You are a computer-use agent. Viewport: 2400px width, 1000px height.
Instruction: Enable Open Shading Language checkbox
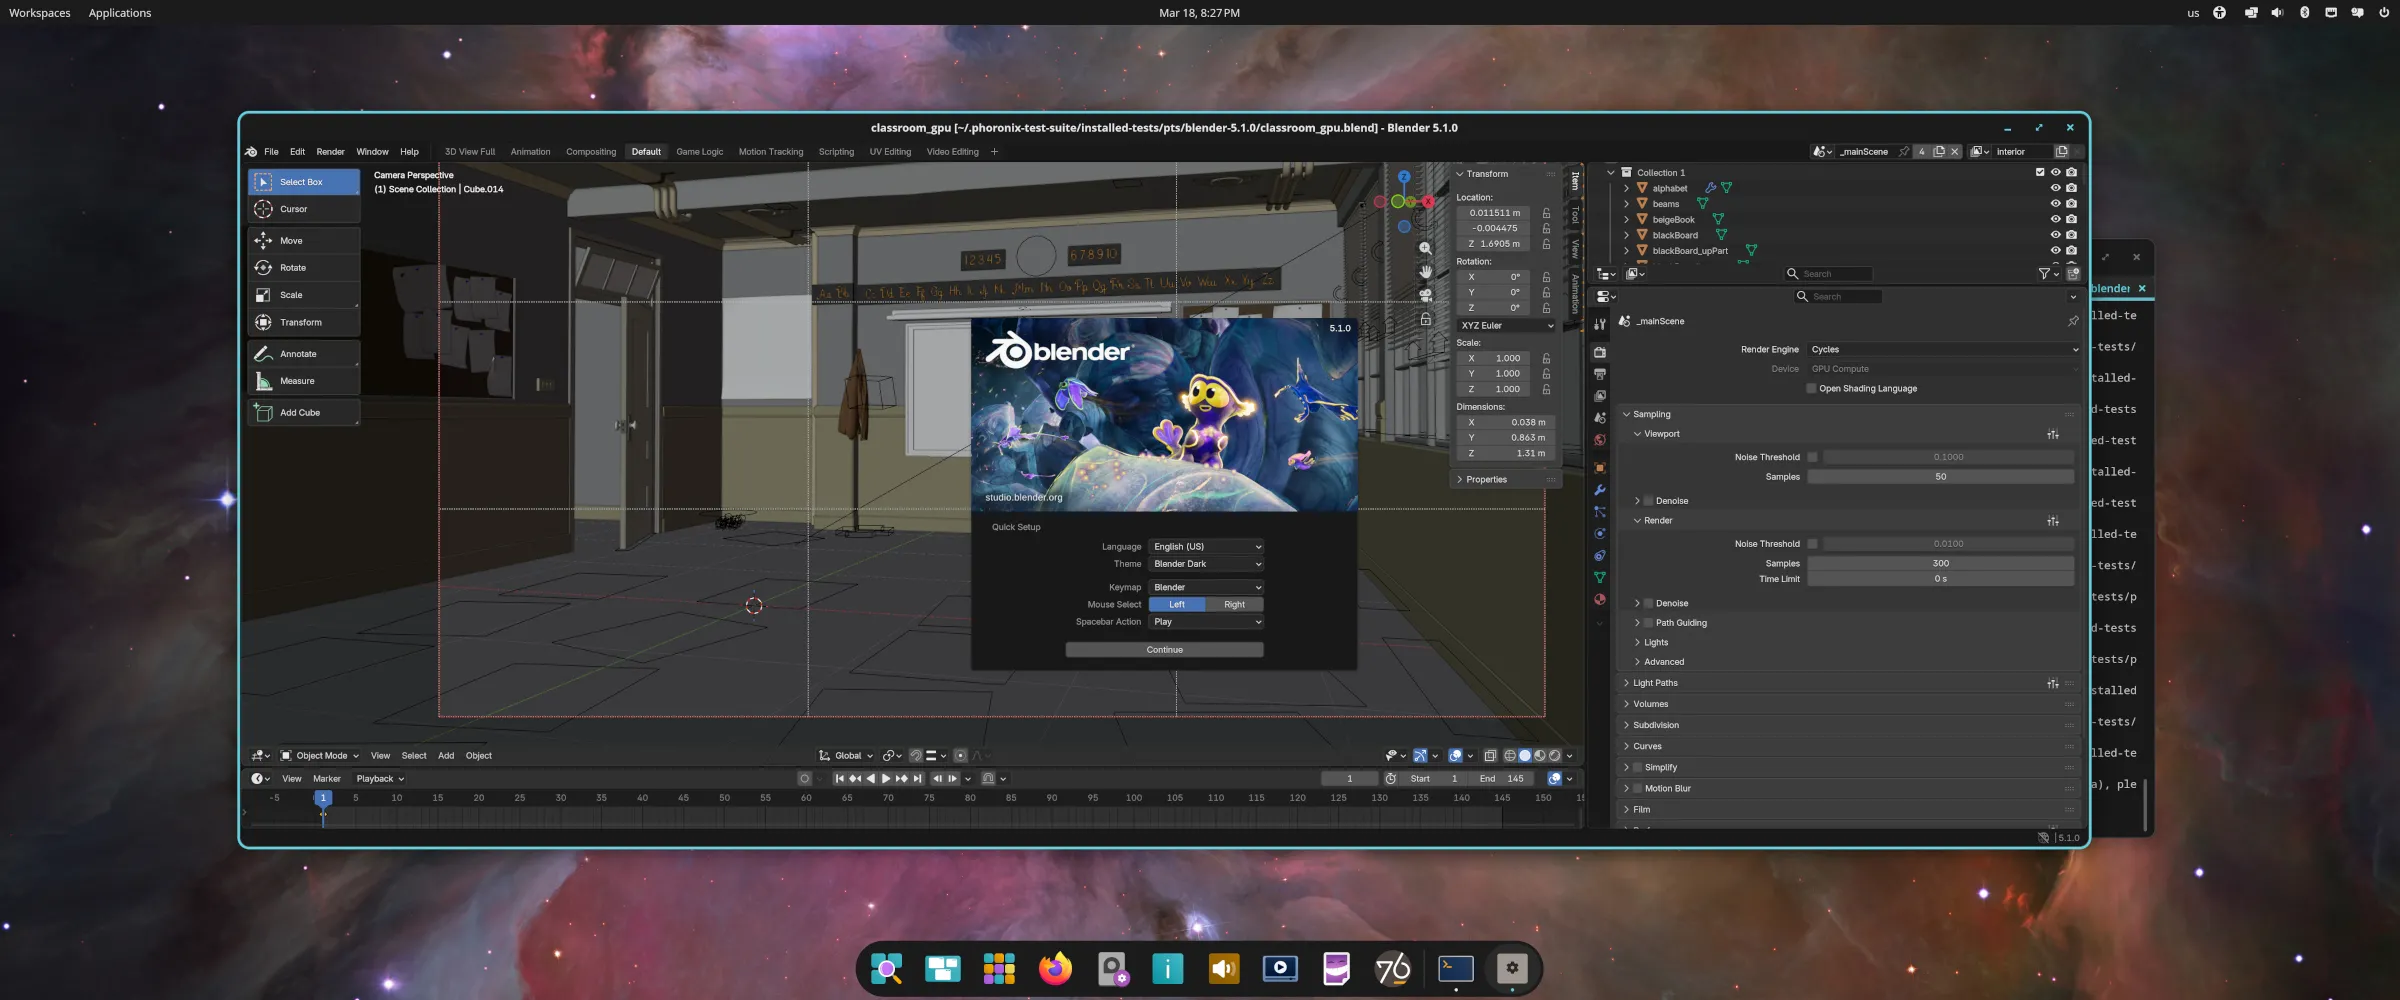click(1811, 389)
